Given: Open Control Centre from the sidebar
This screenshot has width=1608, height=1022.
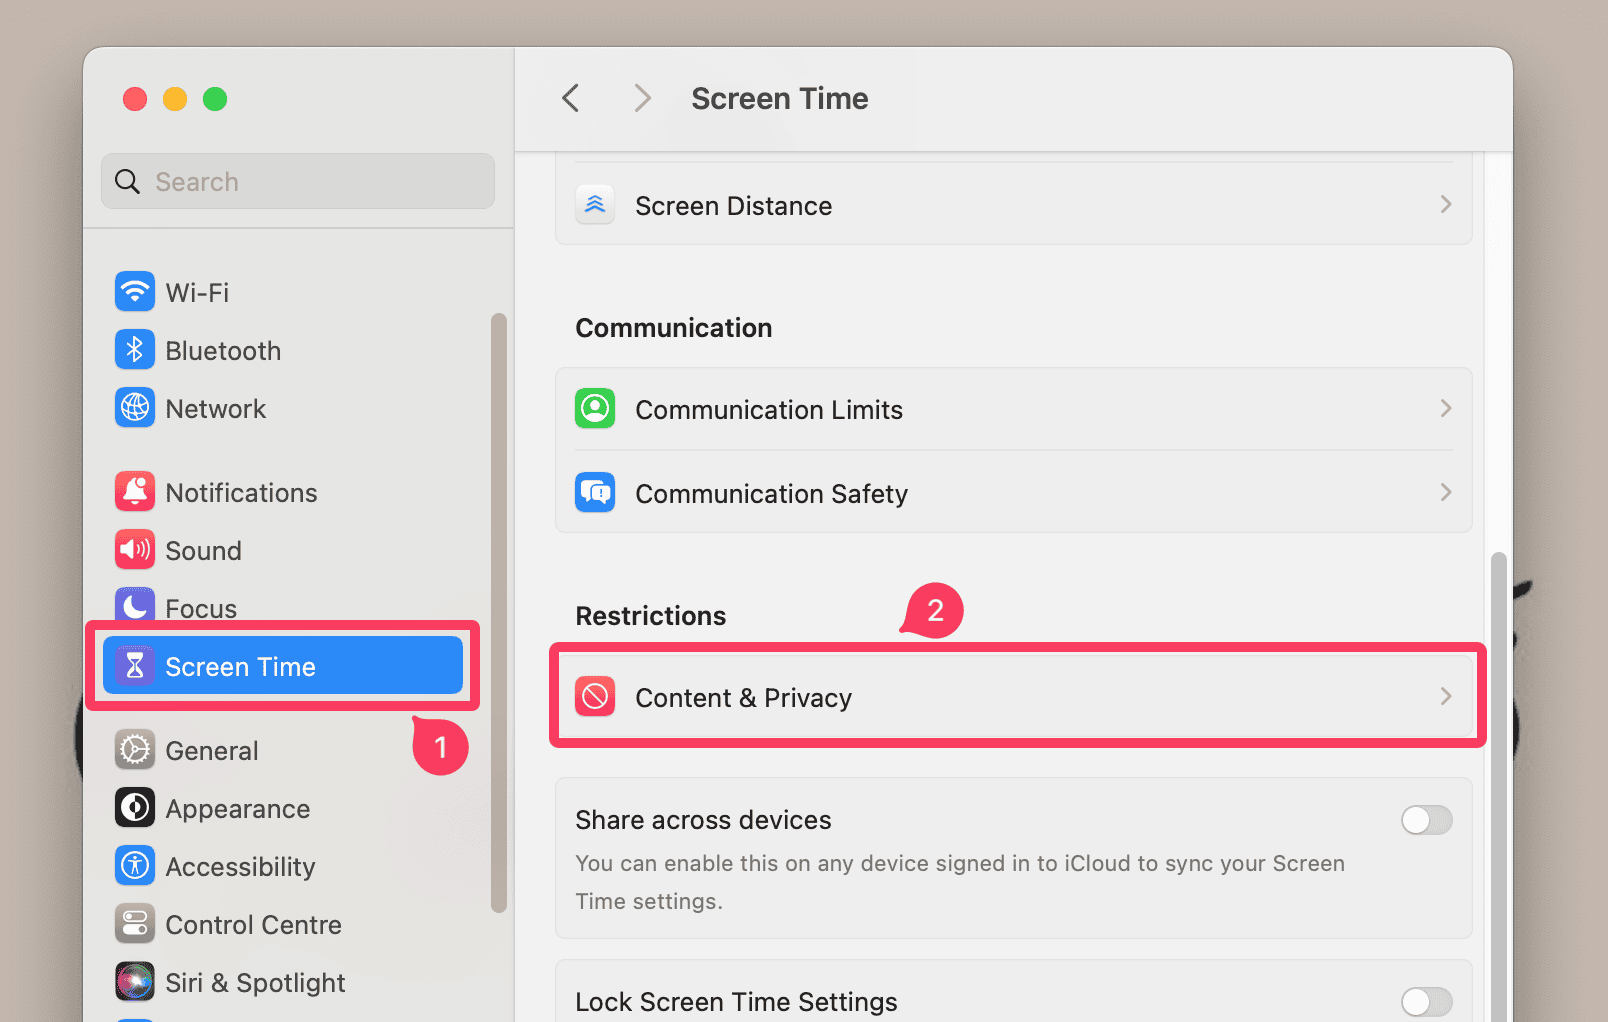Looking at the screenshot, I should (x=253, y=924).
